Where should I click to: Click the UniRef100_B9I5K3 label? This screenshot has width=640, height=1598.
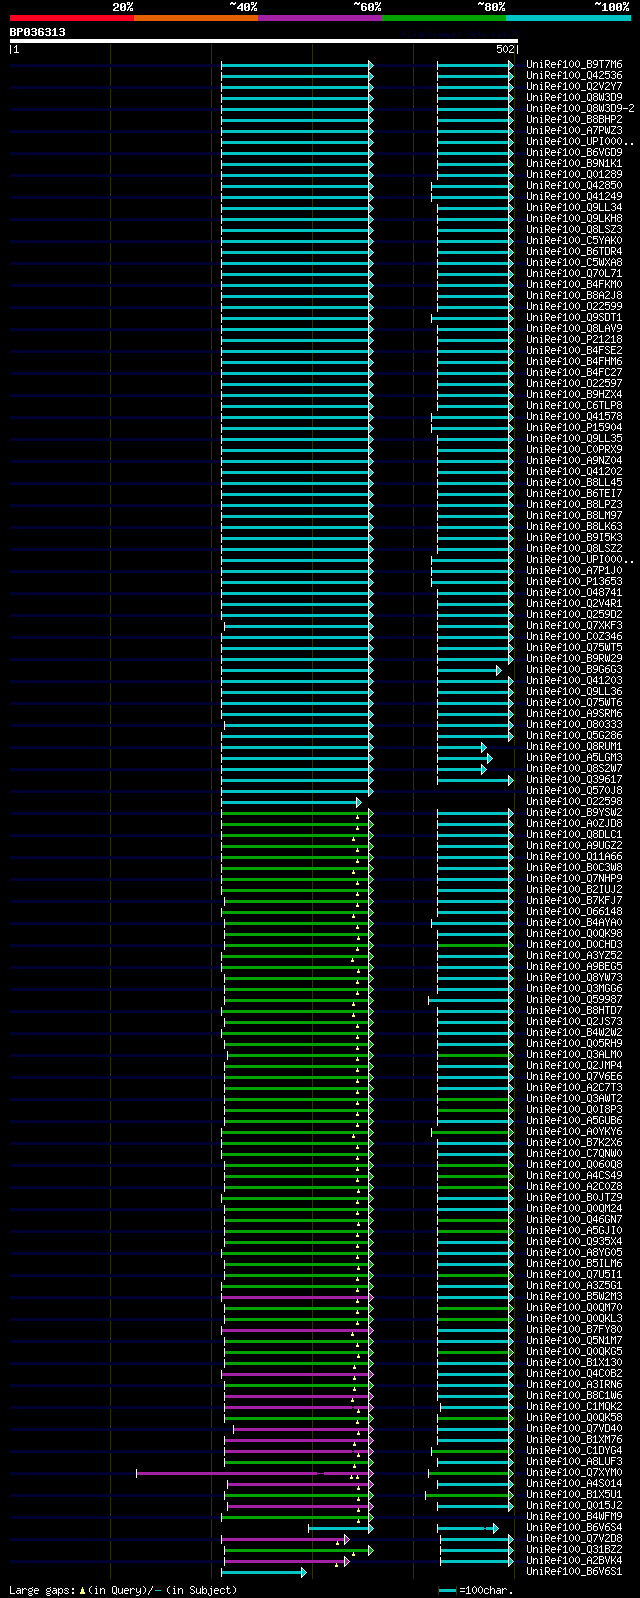pyautogui.click(x=574, y=537)
